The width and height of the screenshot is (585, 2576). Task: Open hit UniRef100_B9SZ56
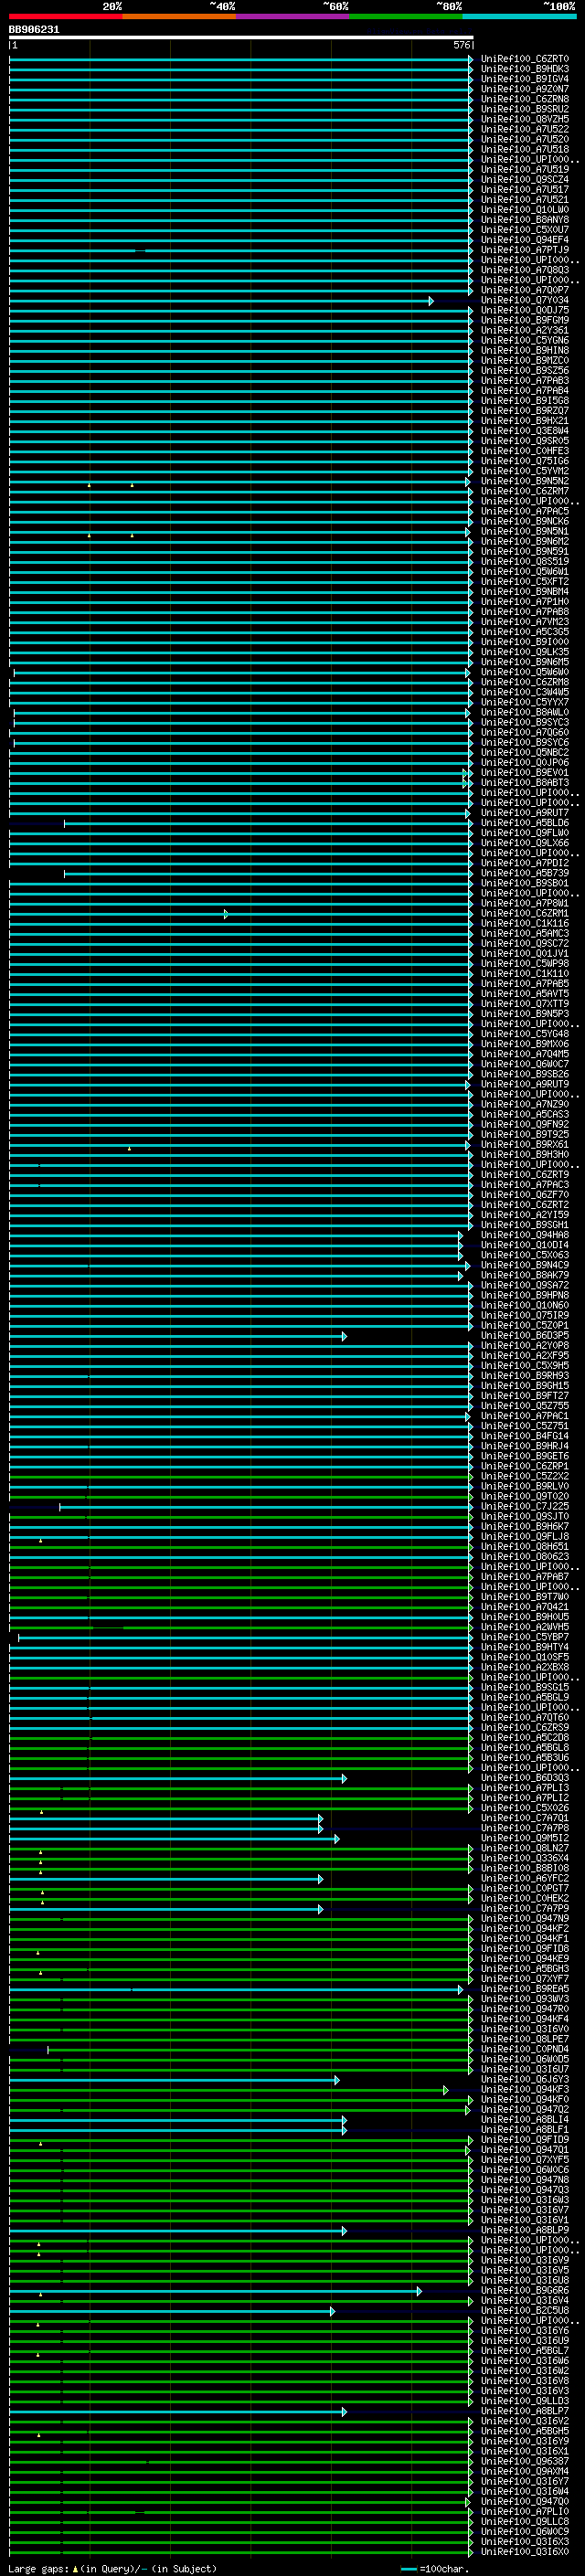tap(525, 370)
